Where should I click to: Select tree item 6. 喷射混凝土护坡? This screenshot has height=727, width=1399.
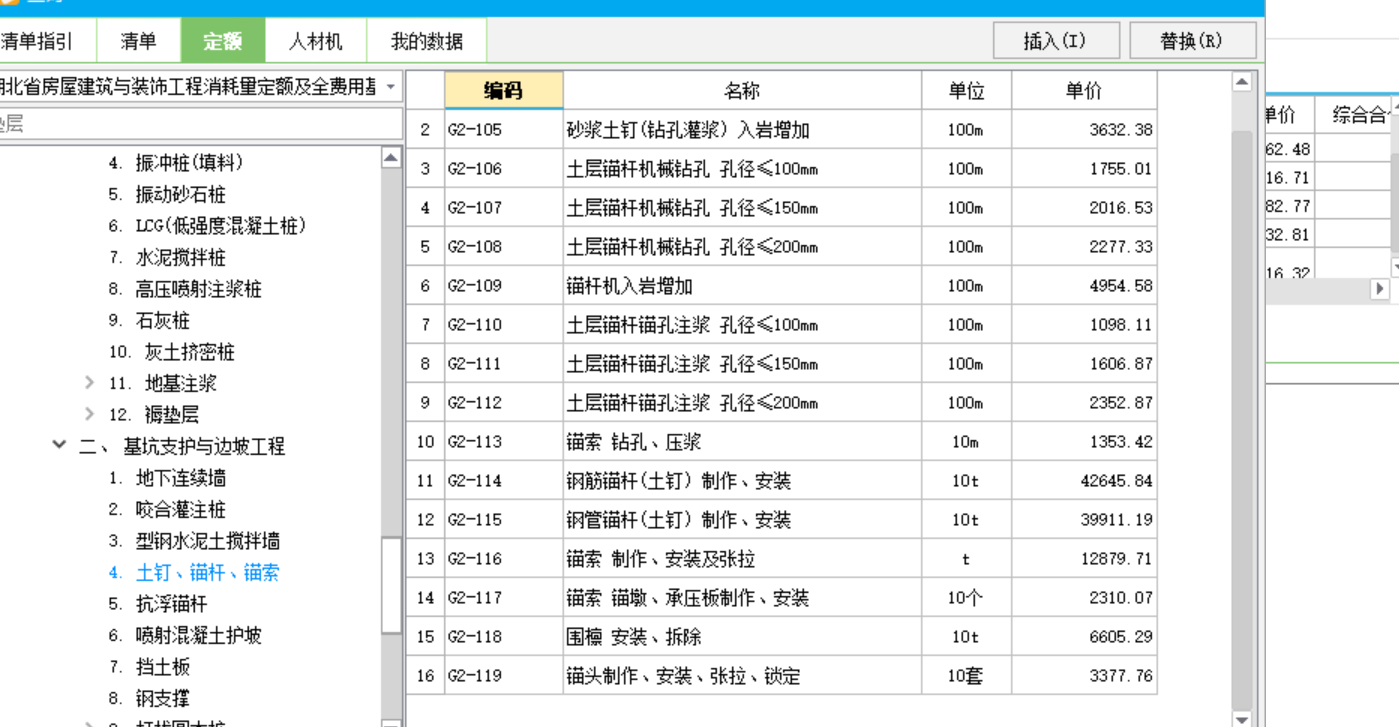(x=185, y=635)
